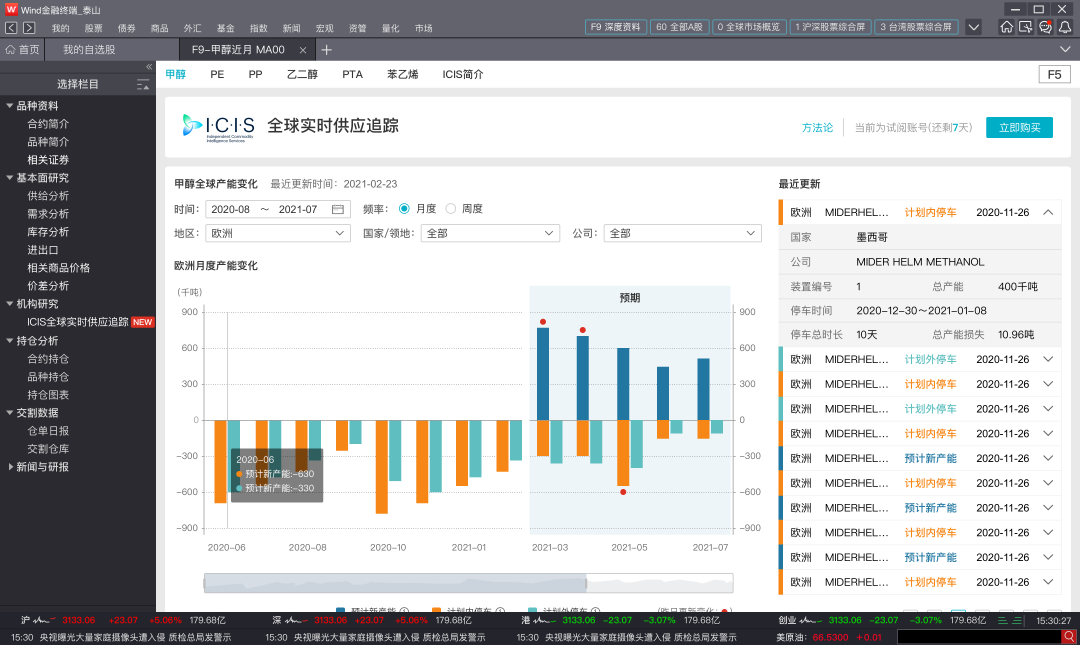The width and height of the screenshot is (1080, 645).
Task: Select 供给分析 in the sidebar
Action: point(48,196)
